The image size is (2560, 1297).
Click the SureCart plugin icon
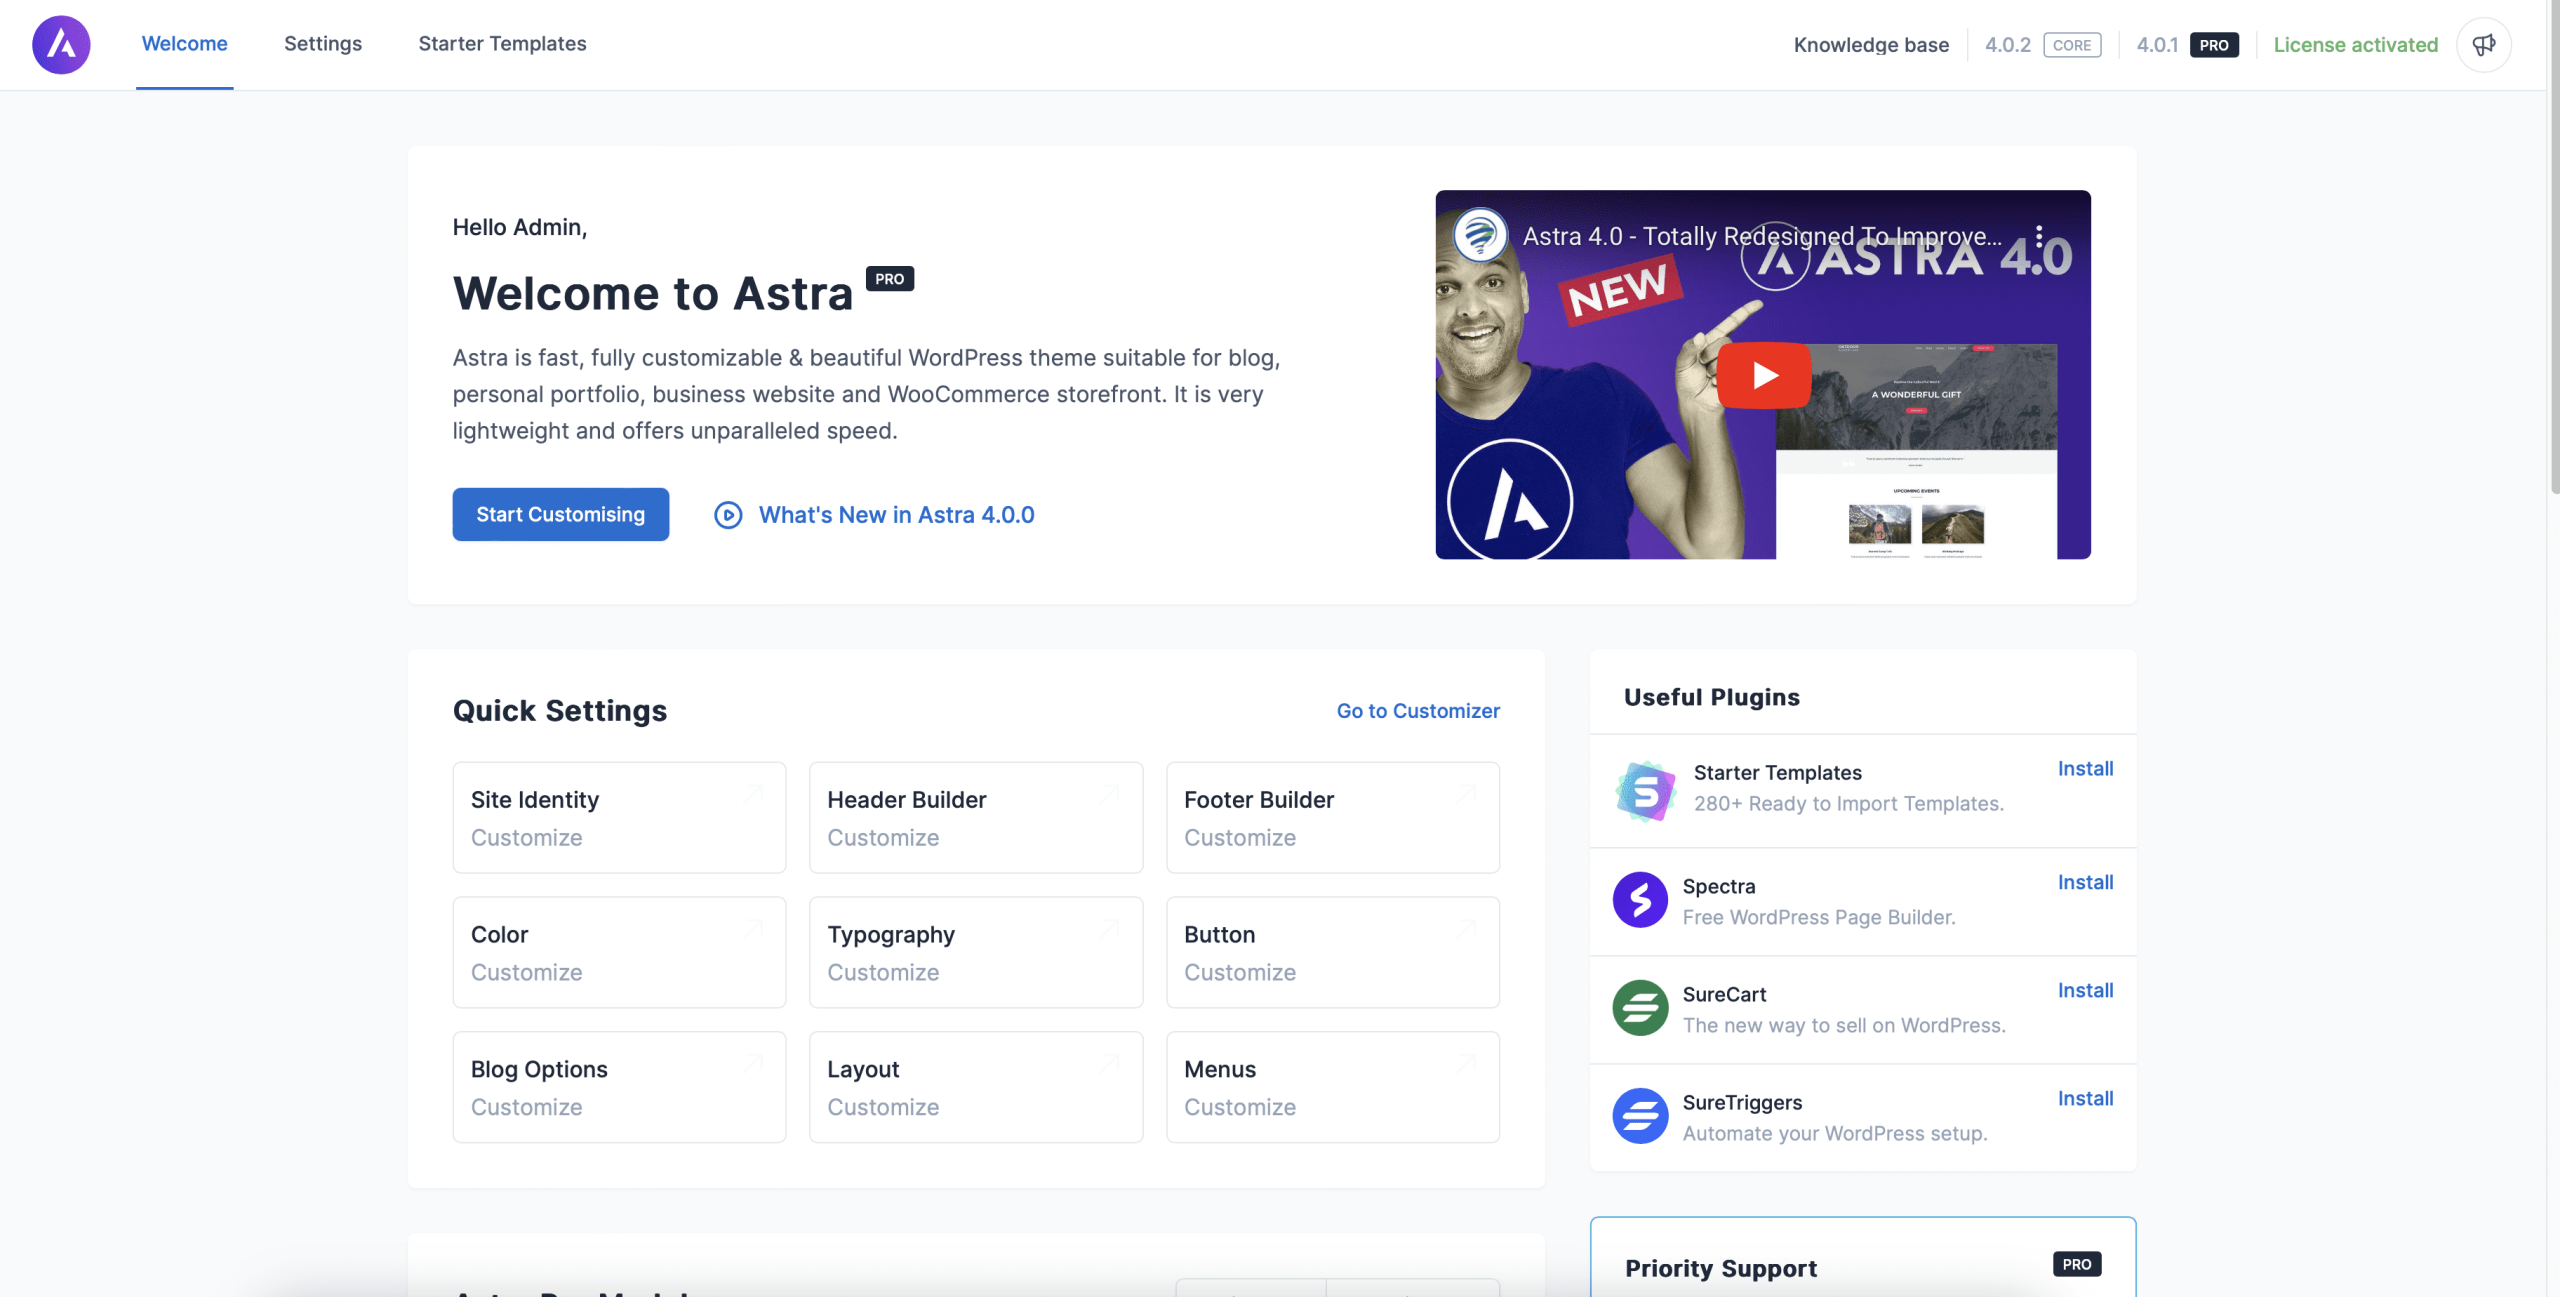(x=1640, y=1007)
